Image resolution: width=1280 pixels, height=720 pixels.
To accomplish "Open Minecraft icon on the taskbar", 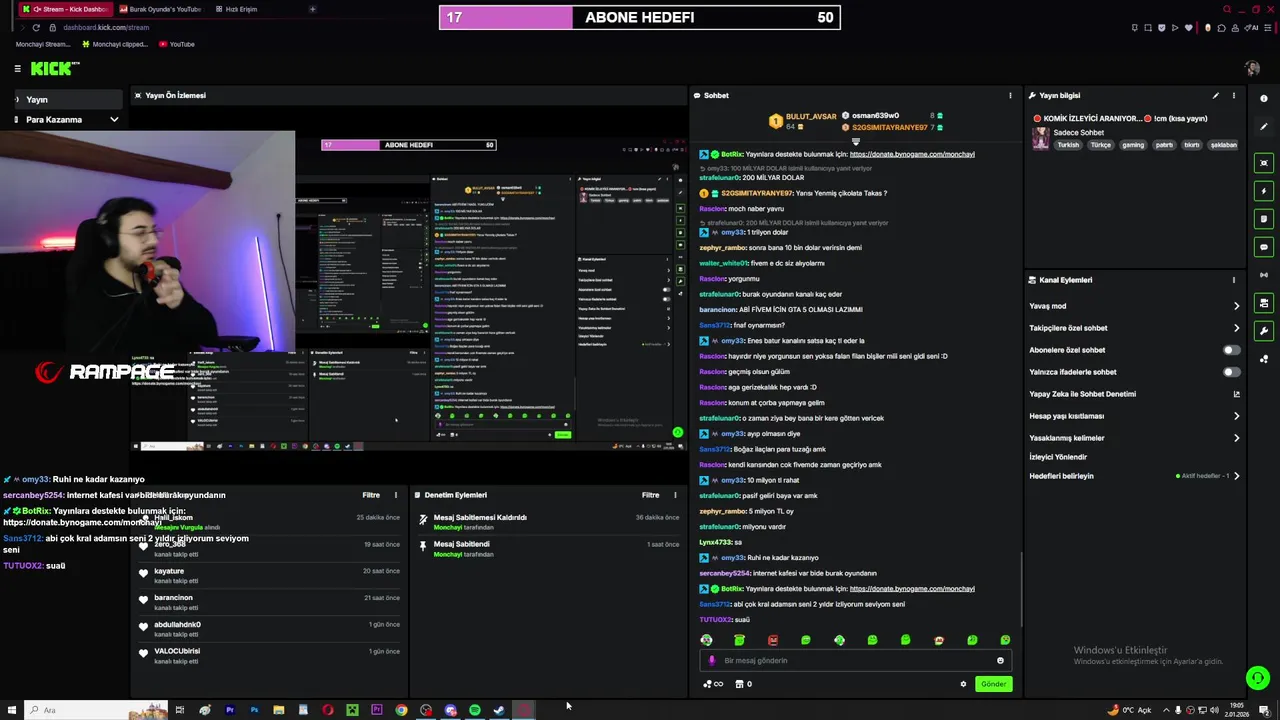I will (x=352, y=710).
